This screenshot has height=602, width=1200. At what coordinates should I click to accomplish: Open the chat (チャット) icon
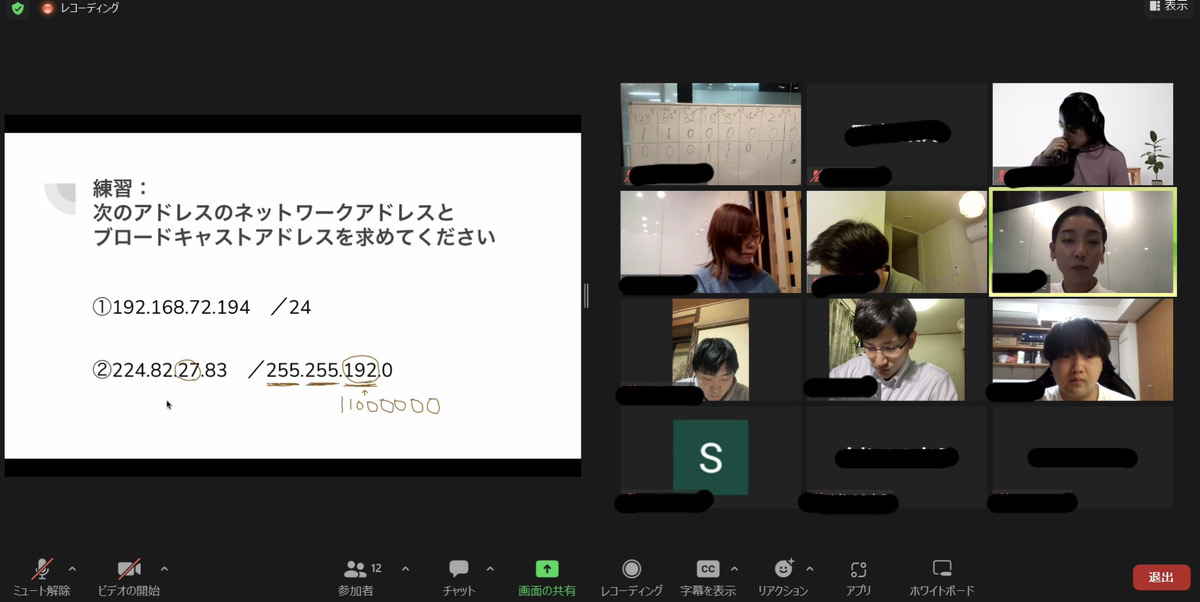(x=459, y=569)
